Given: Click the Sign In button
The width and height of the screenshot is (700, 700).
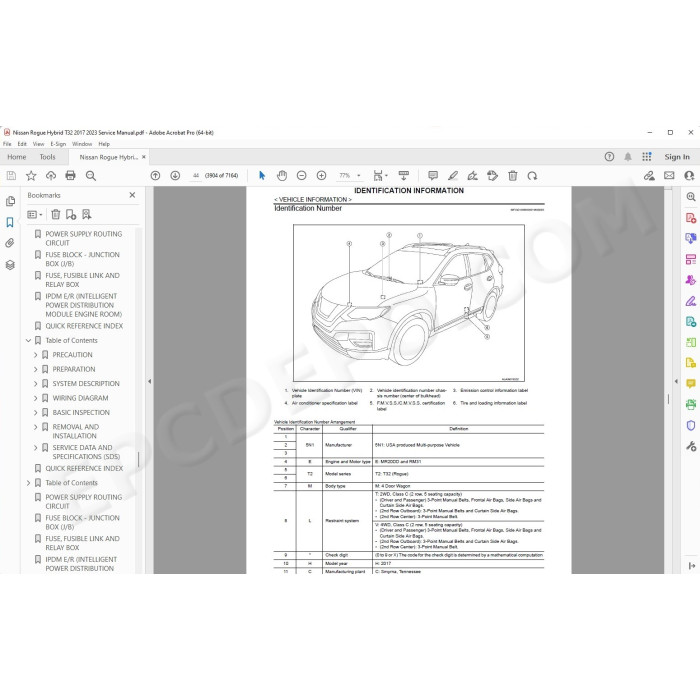Looking at the screenshot, I should (677, 157).
